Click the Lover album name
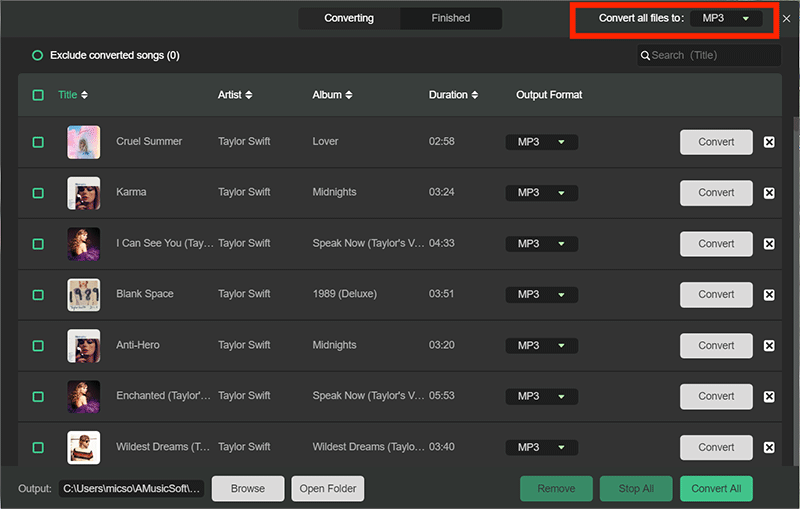 pos(326,141)
